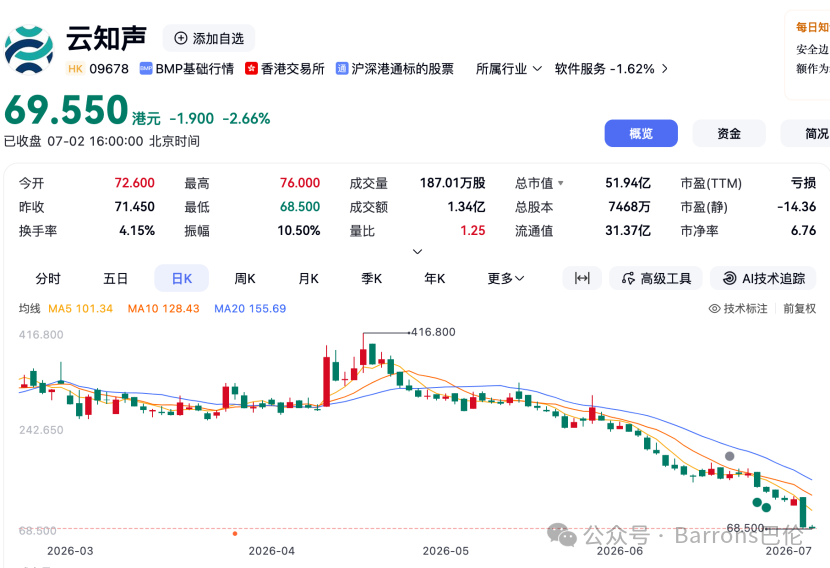Click 量比 value 1.25
The height and width of the screenshot is (568, 830).
[x=473, y=231]
